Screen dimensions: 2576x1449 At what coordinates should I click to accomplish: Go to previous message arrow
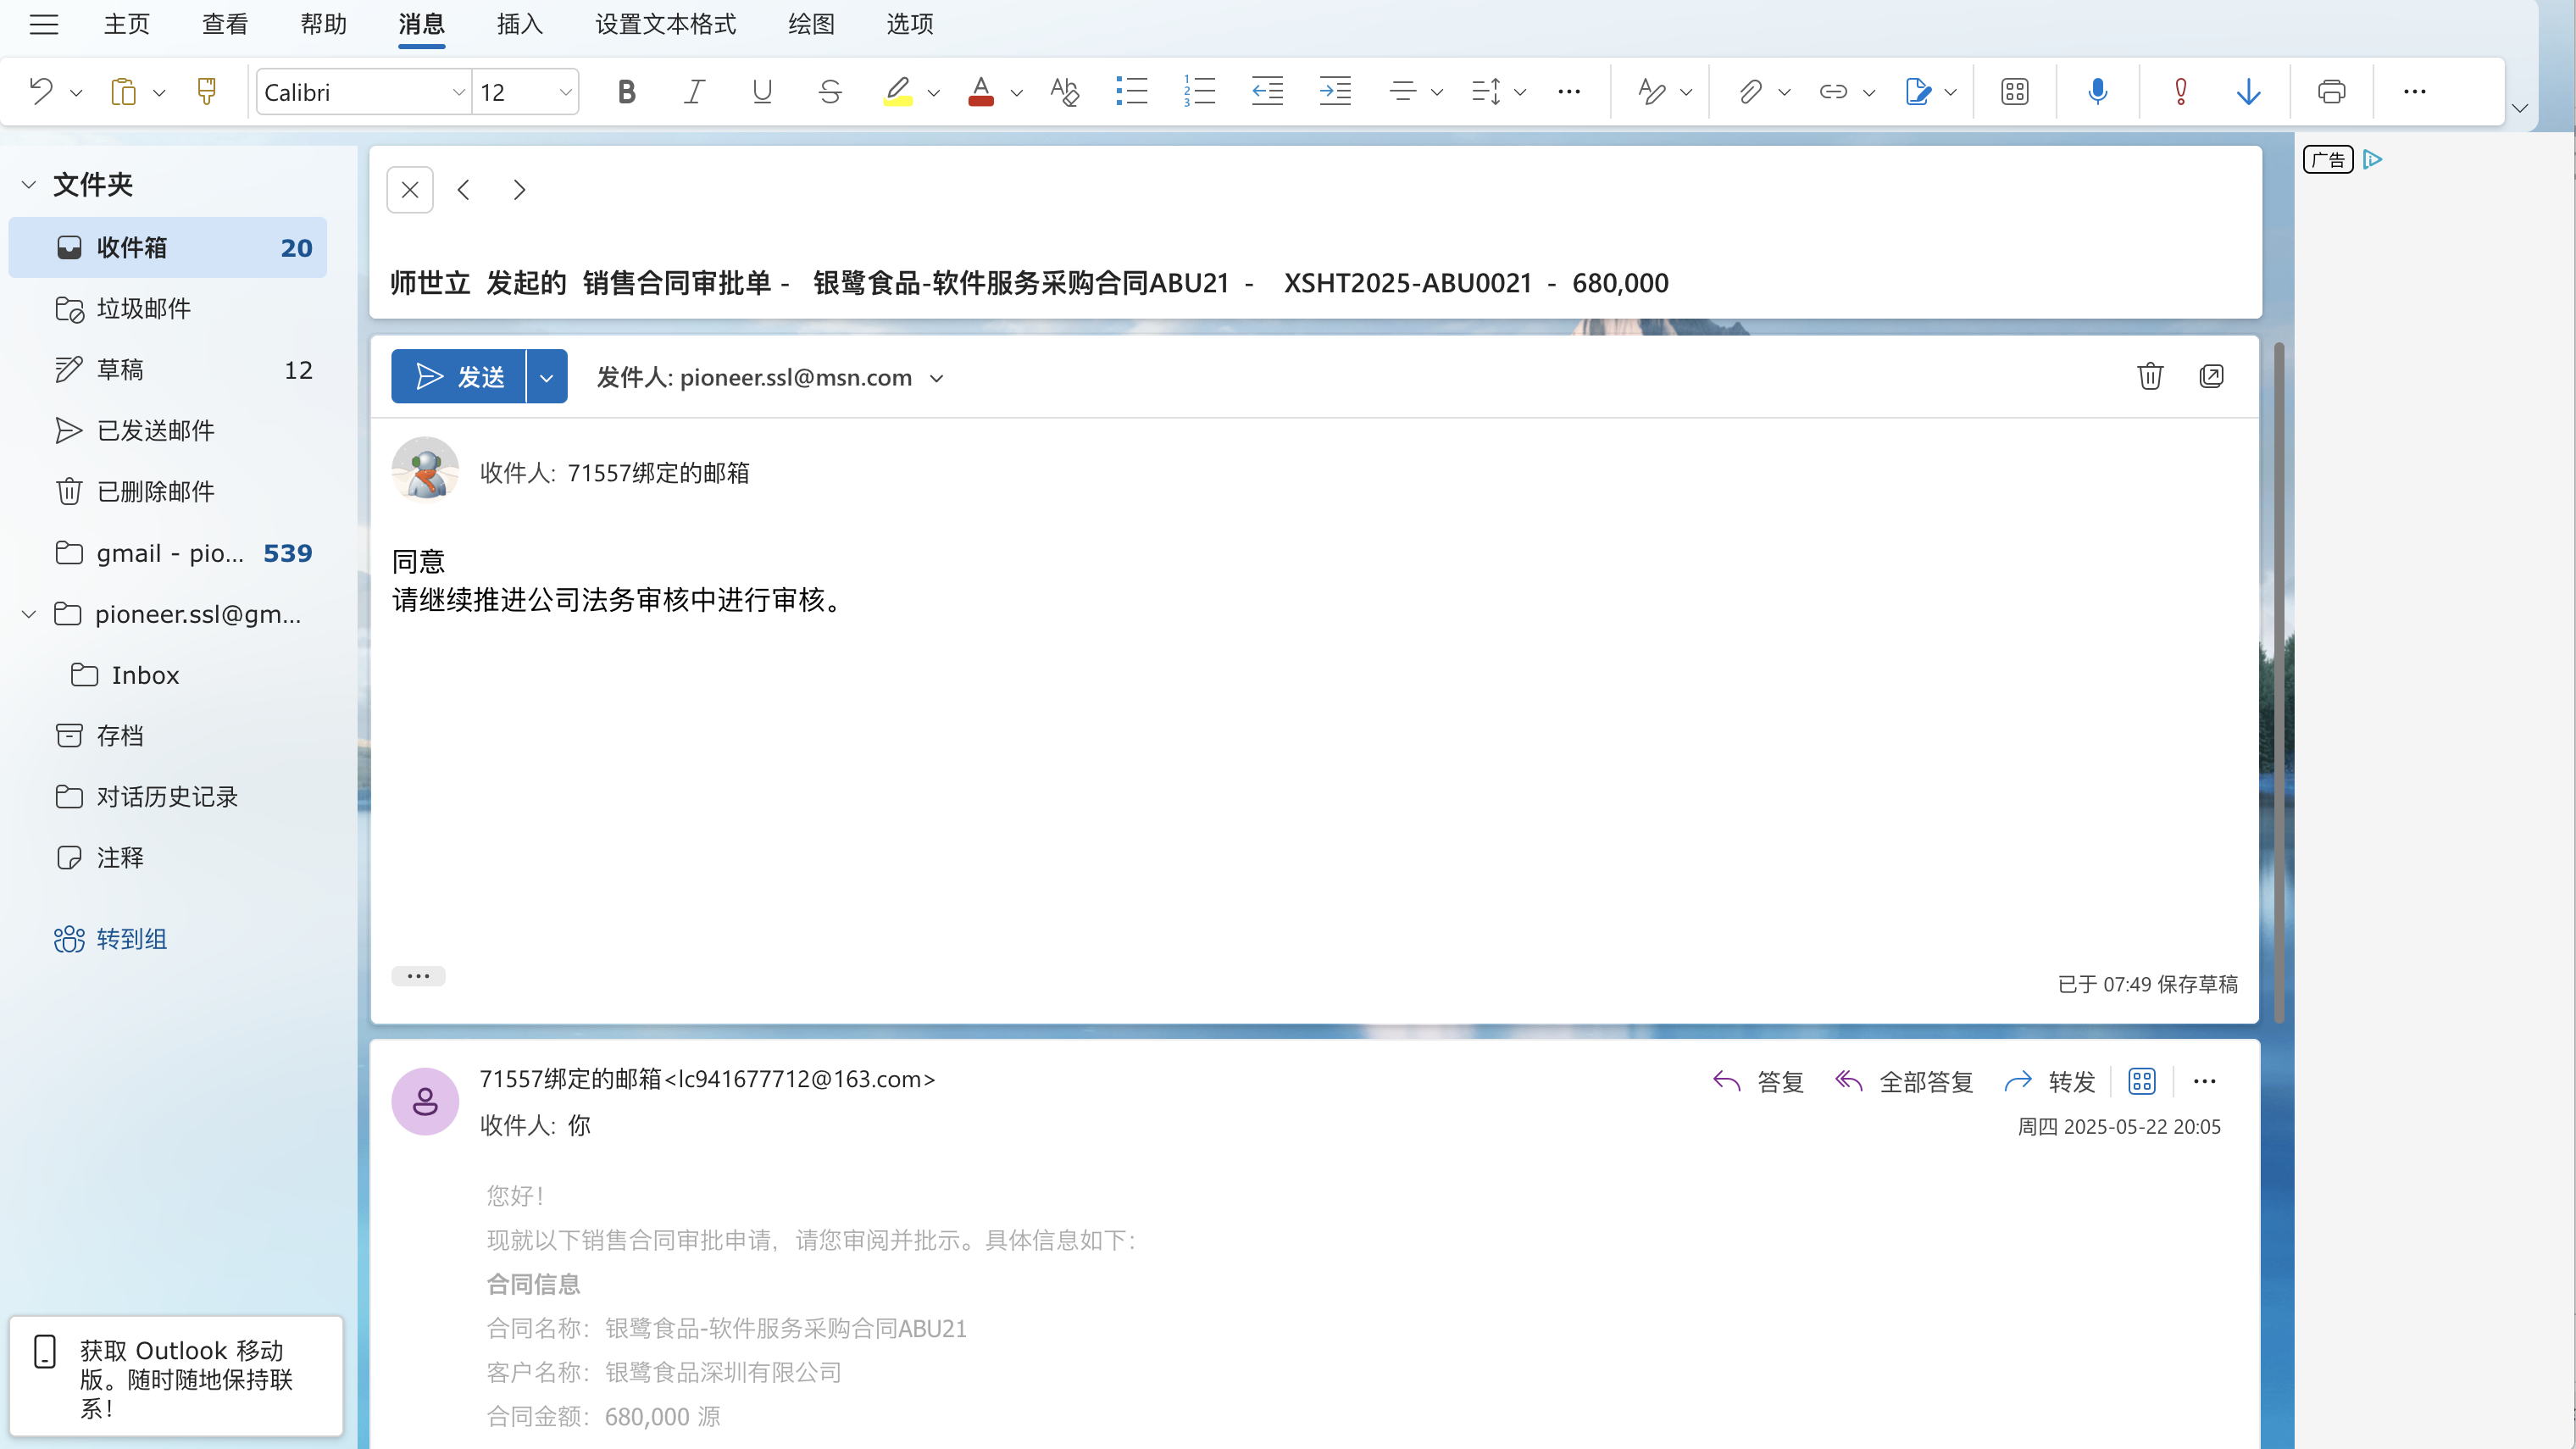pyautogui.click(x=464, y=190)
